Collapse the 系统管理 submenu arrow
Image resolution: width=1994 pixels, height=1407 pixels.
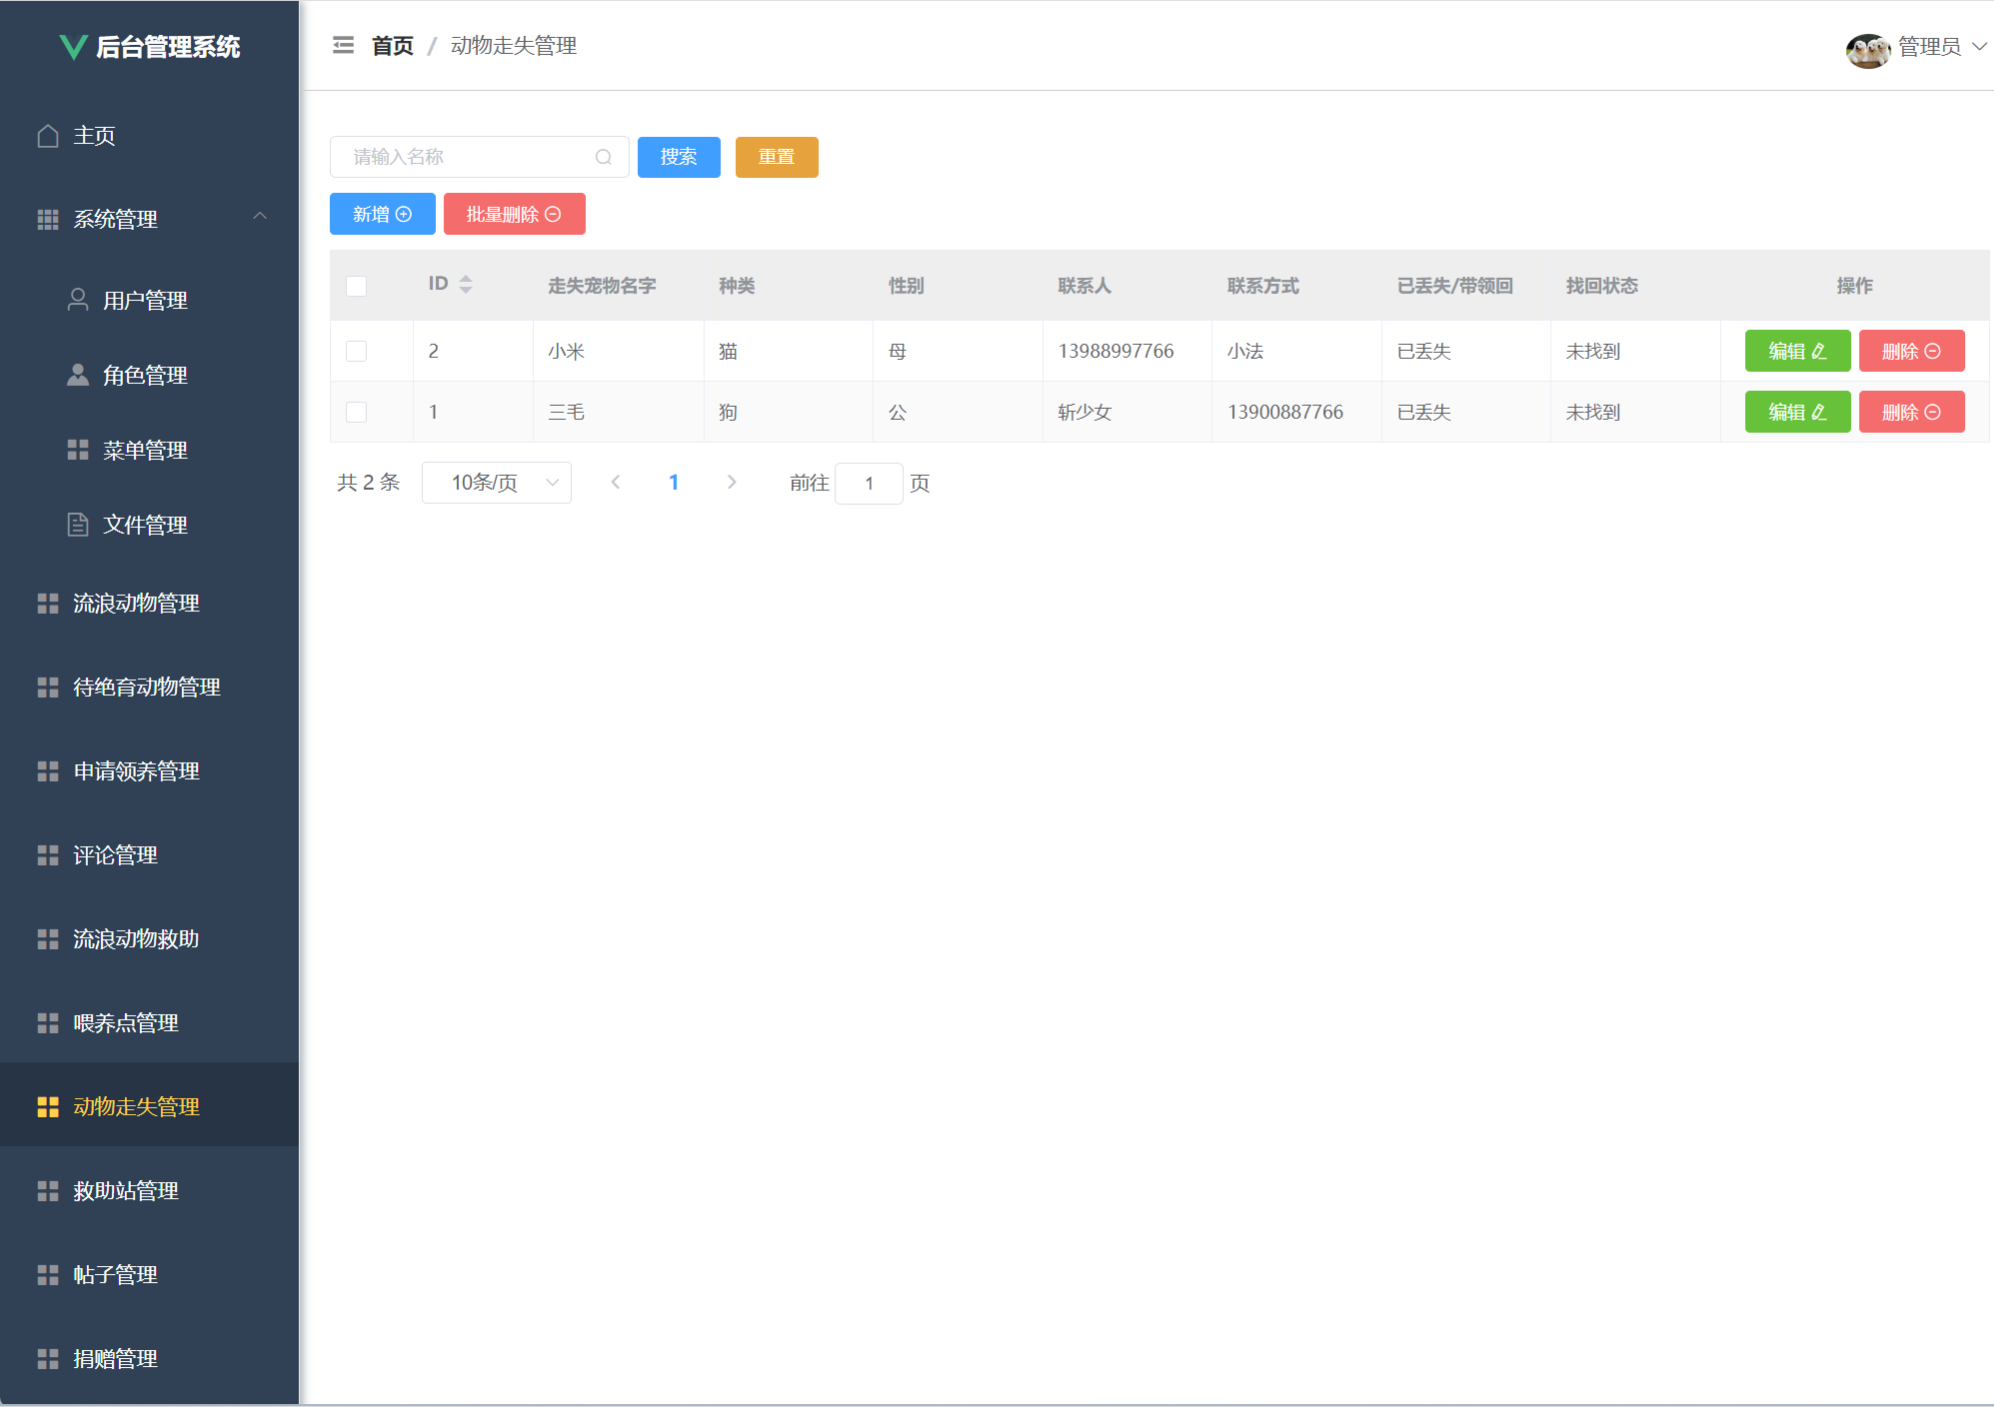click(260, 217)
